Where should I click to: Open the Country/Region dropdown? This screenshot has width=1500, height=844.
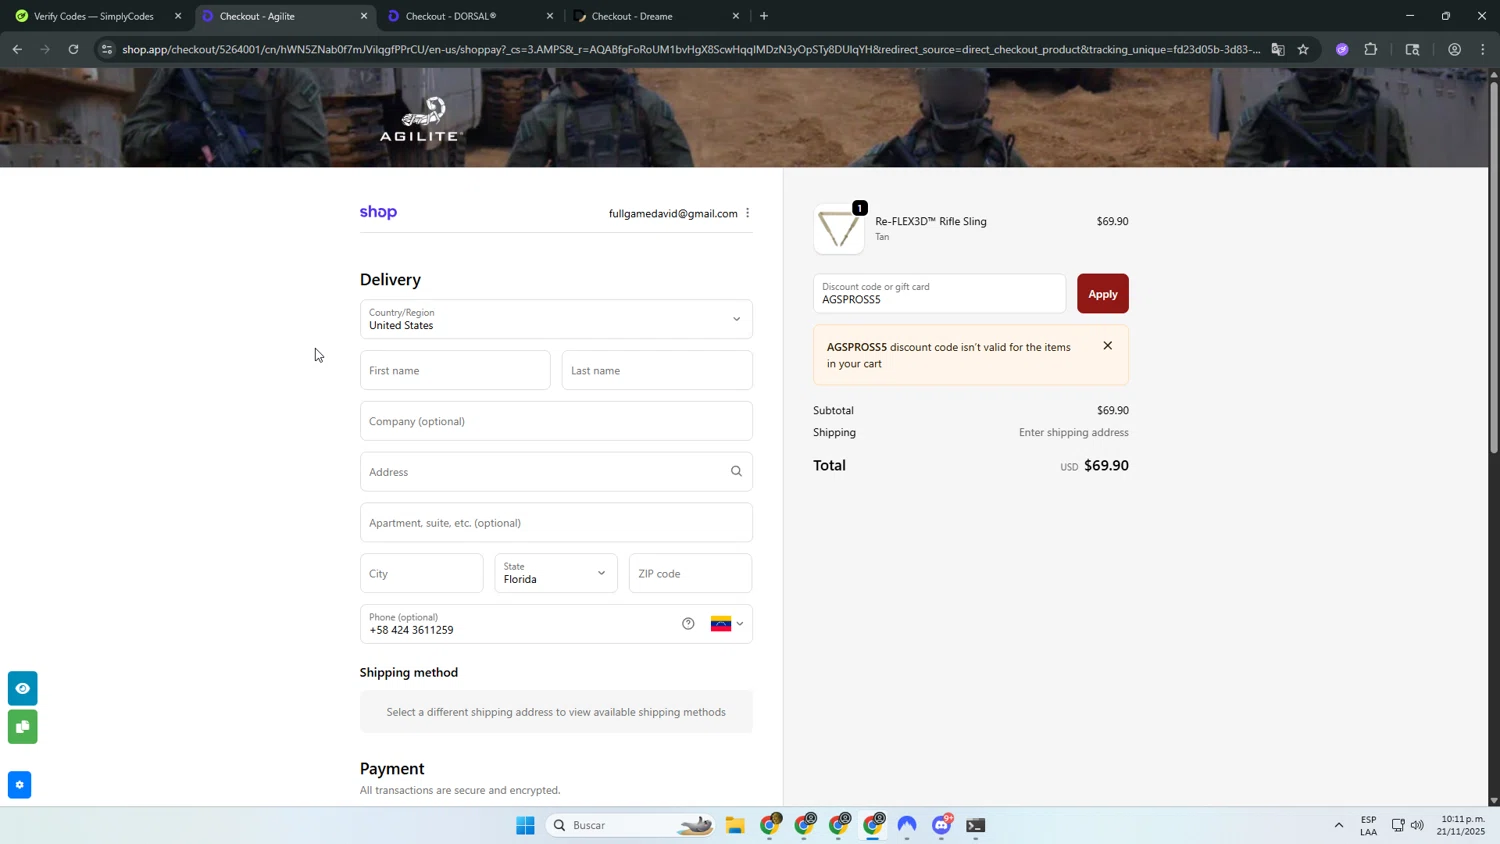556,319
